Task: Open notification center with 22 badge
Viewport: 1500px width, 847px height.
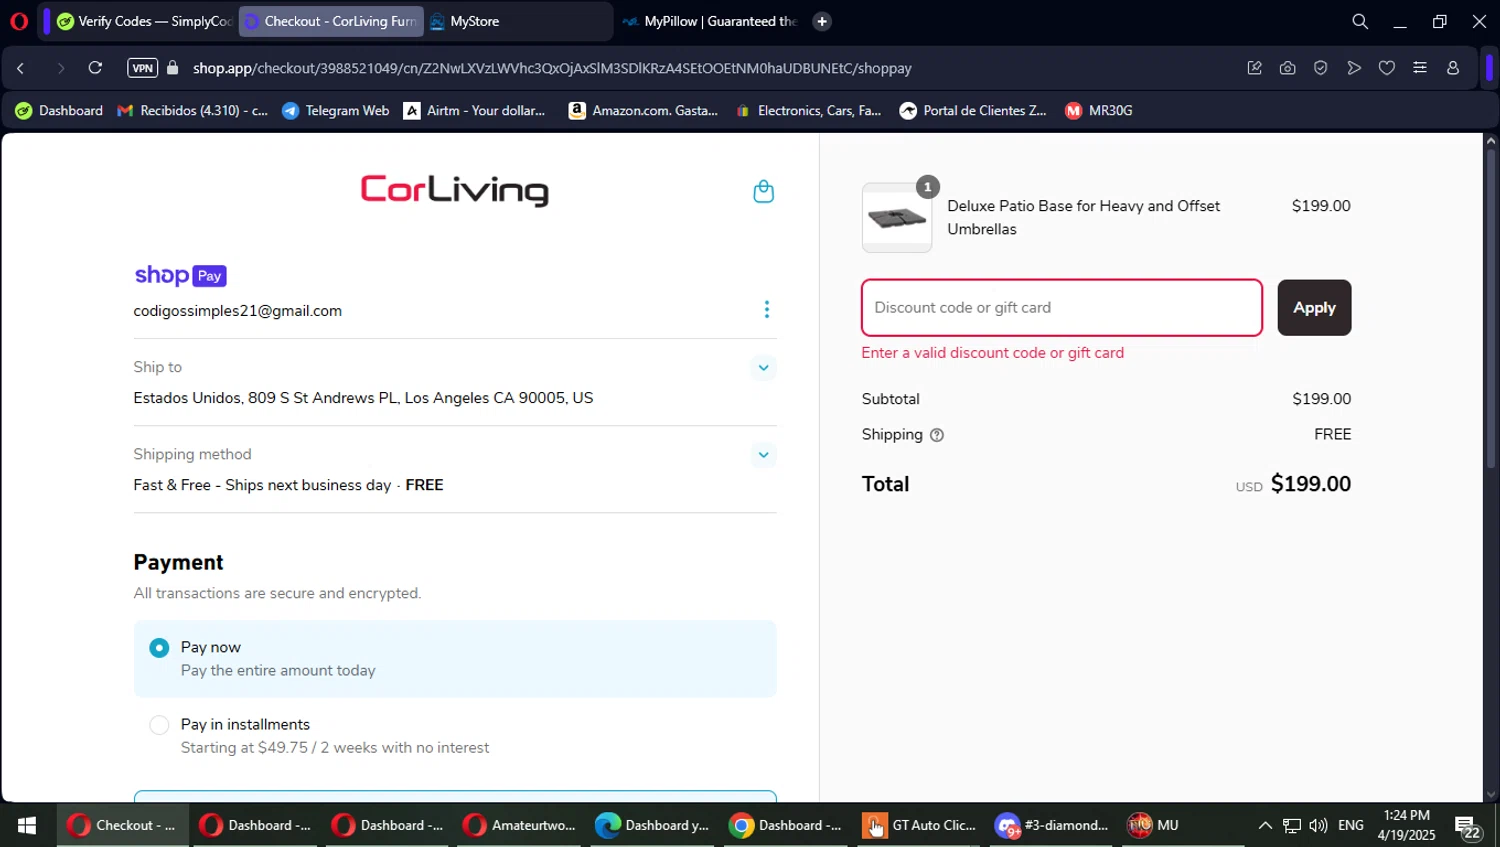Action: (1468, 826)
